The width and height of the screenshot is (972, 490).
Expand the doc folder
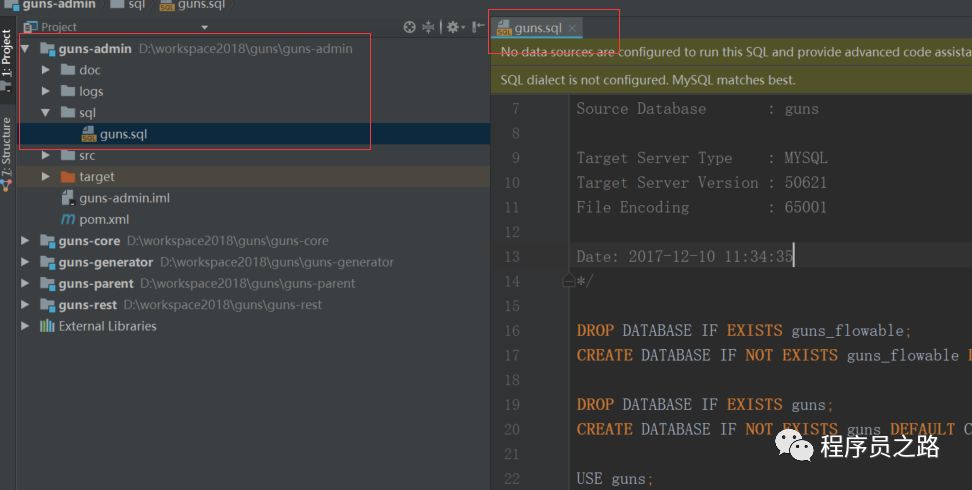click(45, 70)
